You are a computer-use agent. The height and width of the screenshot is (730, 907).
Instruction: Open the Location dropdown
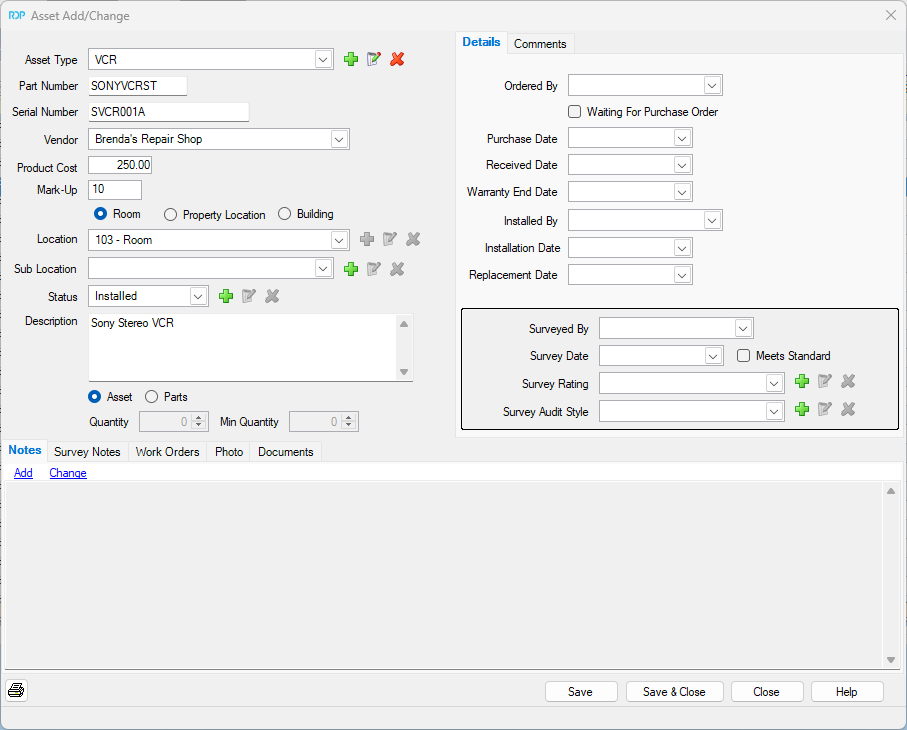340,240
